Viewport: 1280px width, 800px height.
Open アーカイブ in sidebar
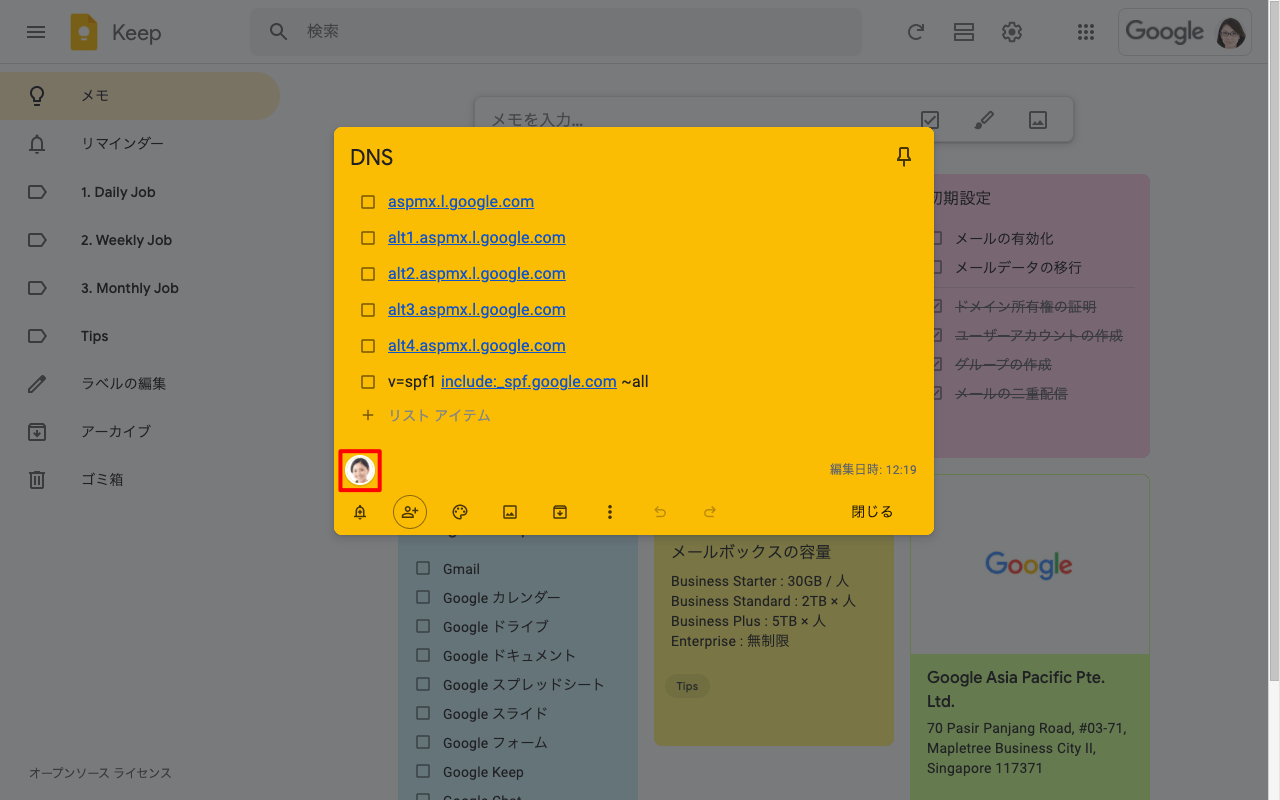coord(140,432)
